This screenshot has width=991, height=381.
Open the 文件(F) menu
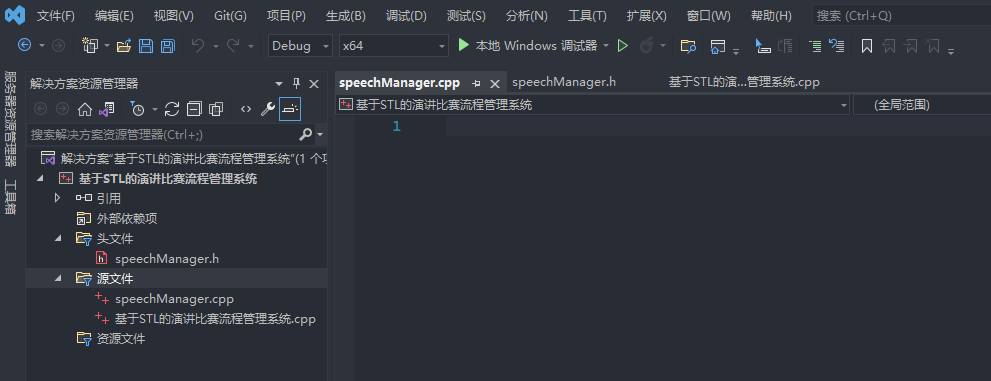(x=56, y=16)
